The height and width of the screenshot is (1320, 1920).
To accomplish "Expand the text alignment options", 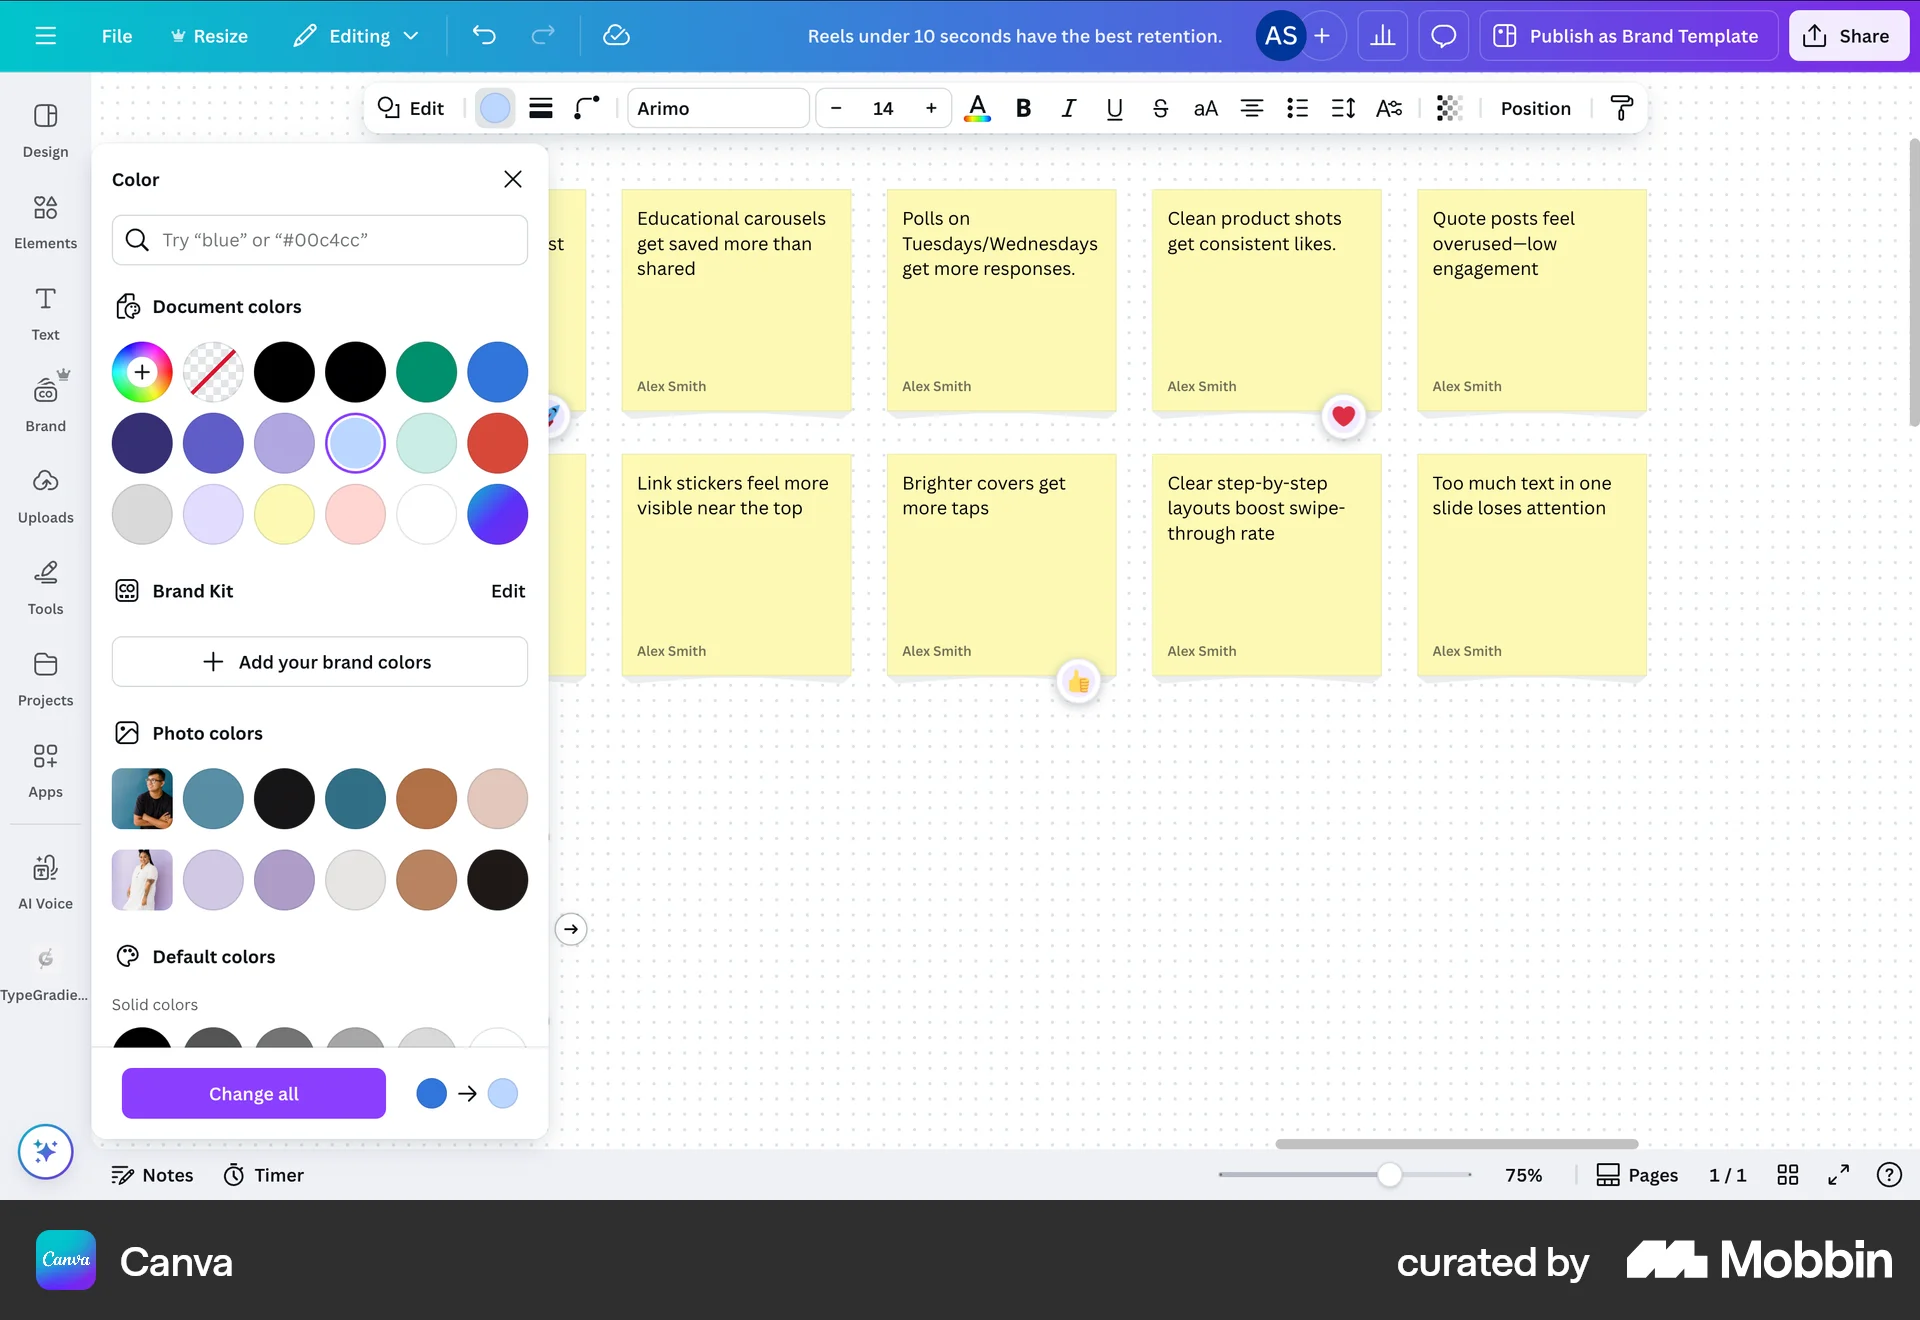I will pyautogui.click(x=1251, y=108).
